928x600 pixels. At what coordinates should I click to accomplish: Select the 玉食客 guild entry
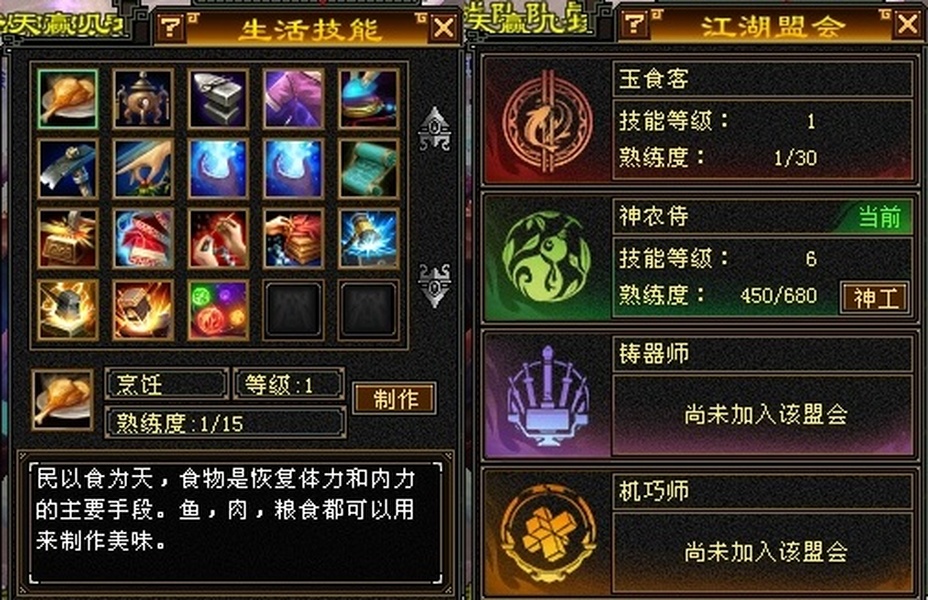699,121
